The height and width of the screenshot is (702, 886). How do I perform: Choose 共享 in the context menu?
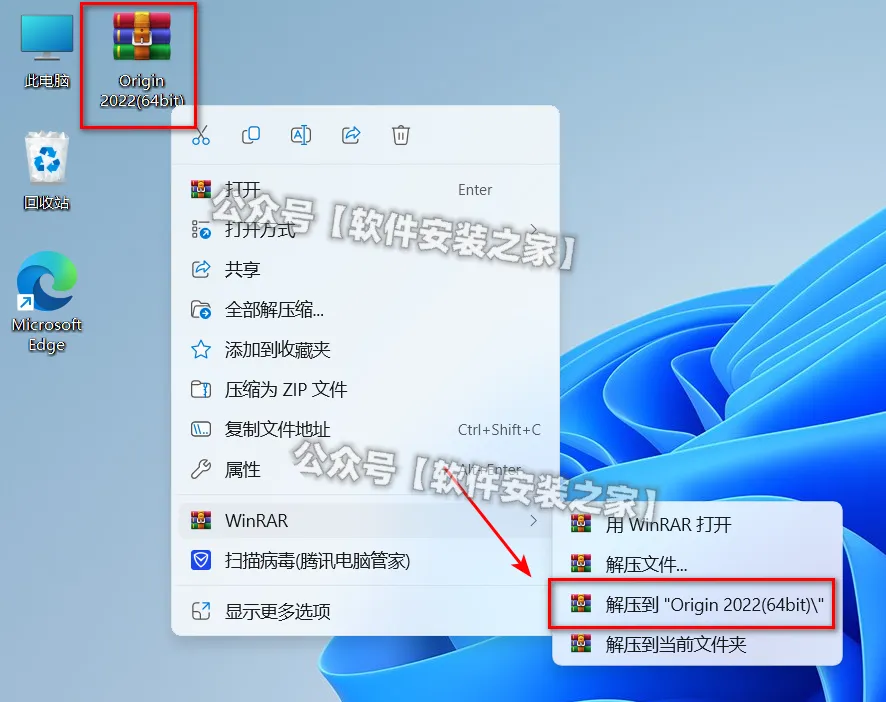(x=366, y=270)
